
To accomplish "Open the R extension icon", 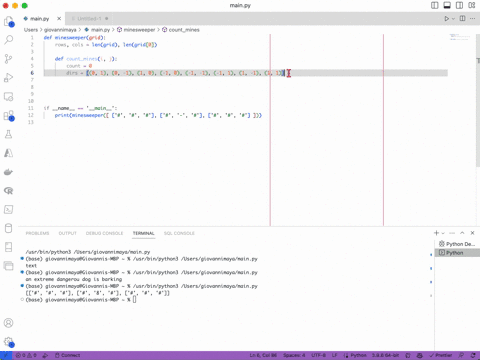I will coord(9,191).
